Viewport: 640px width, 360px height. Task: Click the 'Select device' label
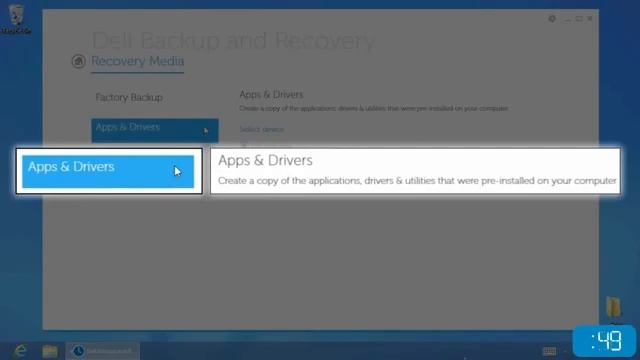pyautogui.click(x=262, y=129)
